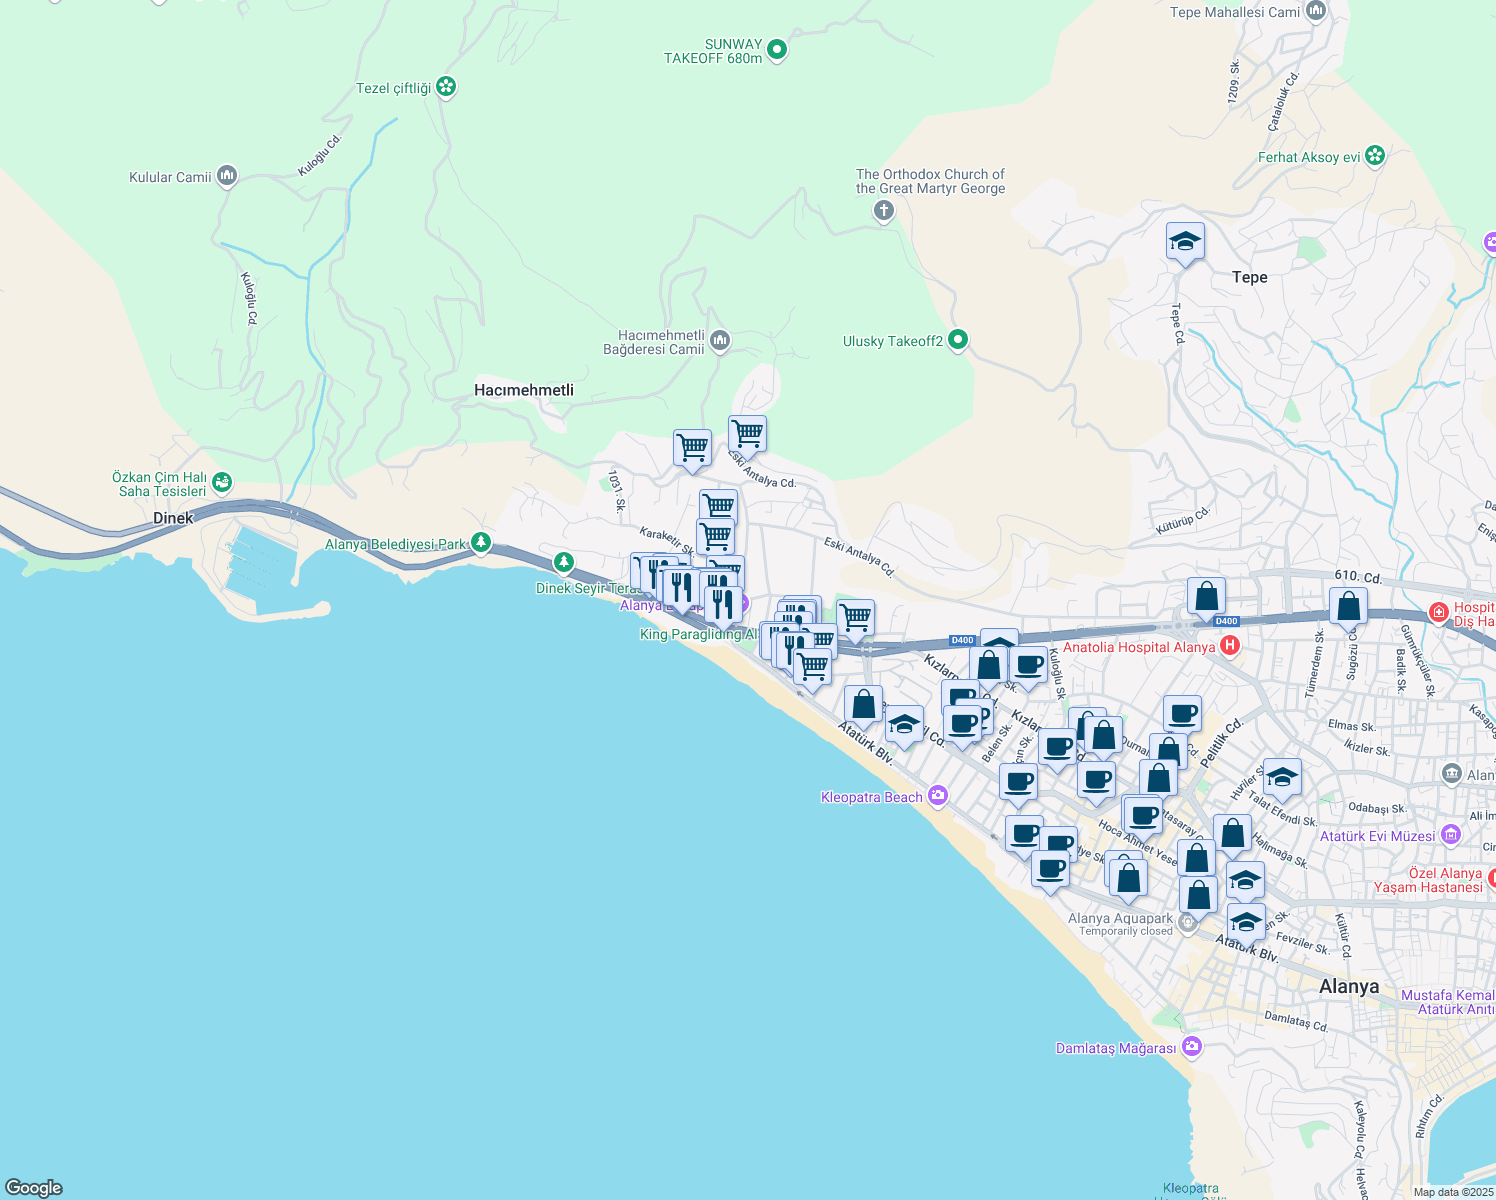Viewport: 1496px width, 1200px height.
Task: Click the shopping bag marker below 610. Cd.
Action: tap(1348, 607)
